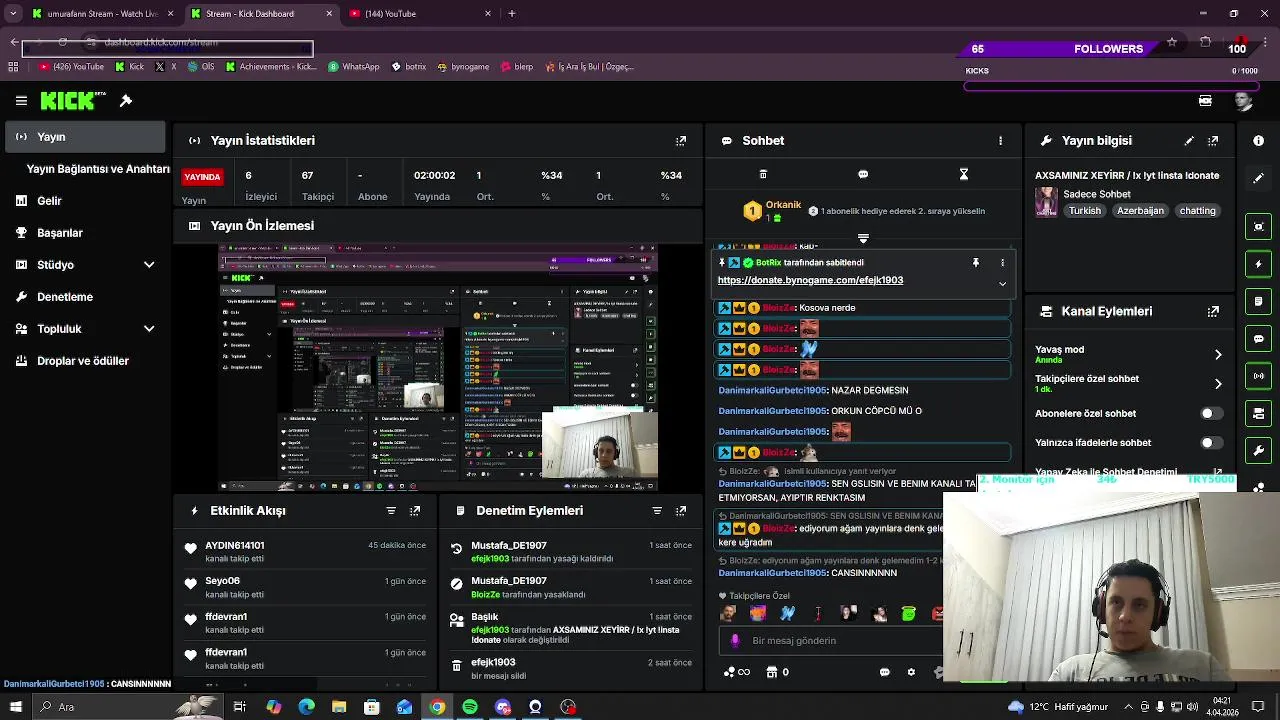1280x720 pixels.
Task: Click the stream preview thumbnail
Action: [438, 367]
